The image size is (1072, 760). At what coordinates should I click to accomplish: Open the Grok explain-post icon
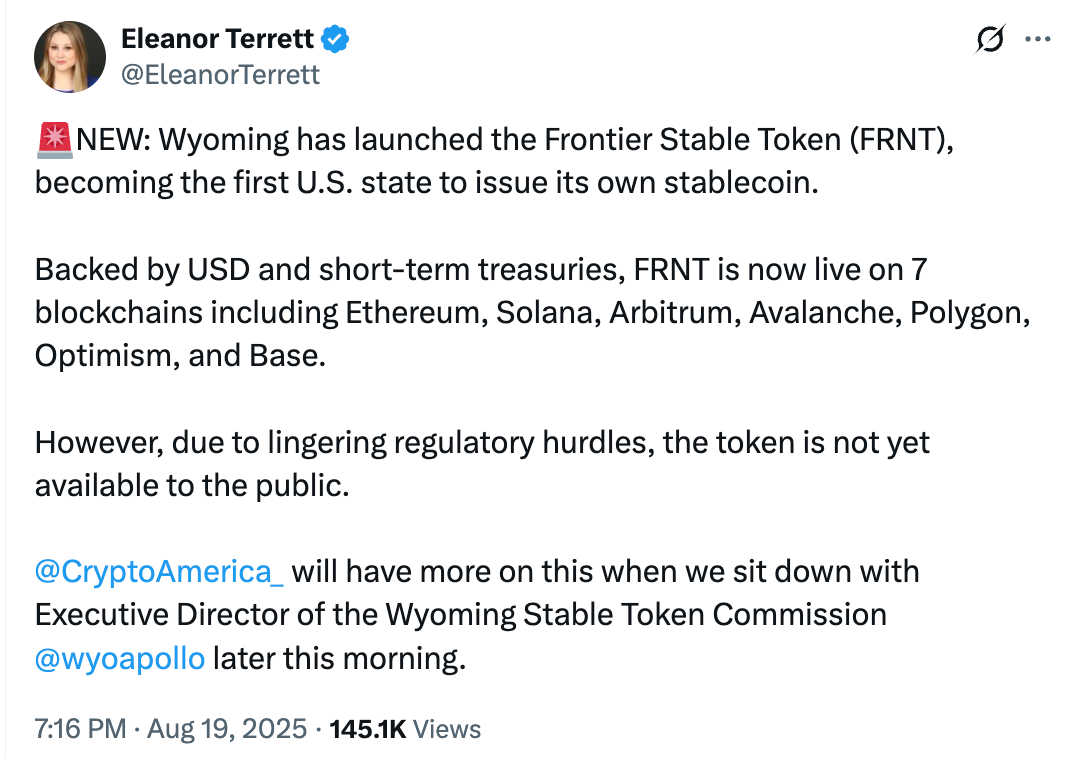(989, 39)
